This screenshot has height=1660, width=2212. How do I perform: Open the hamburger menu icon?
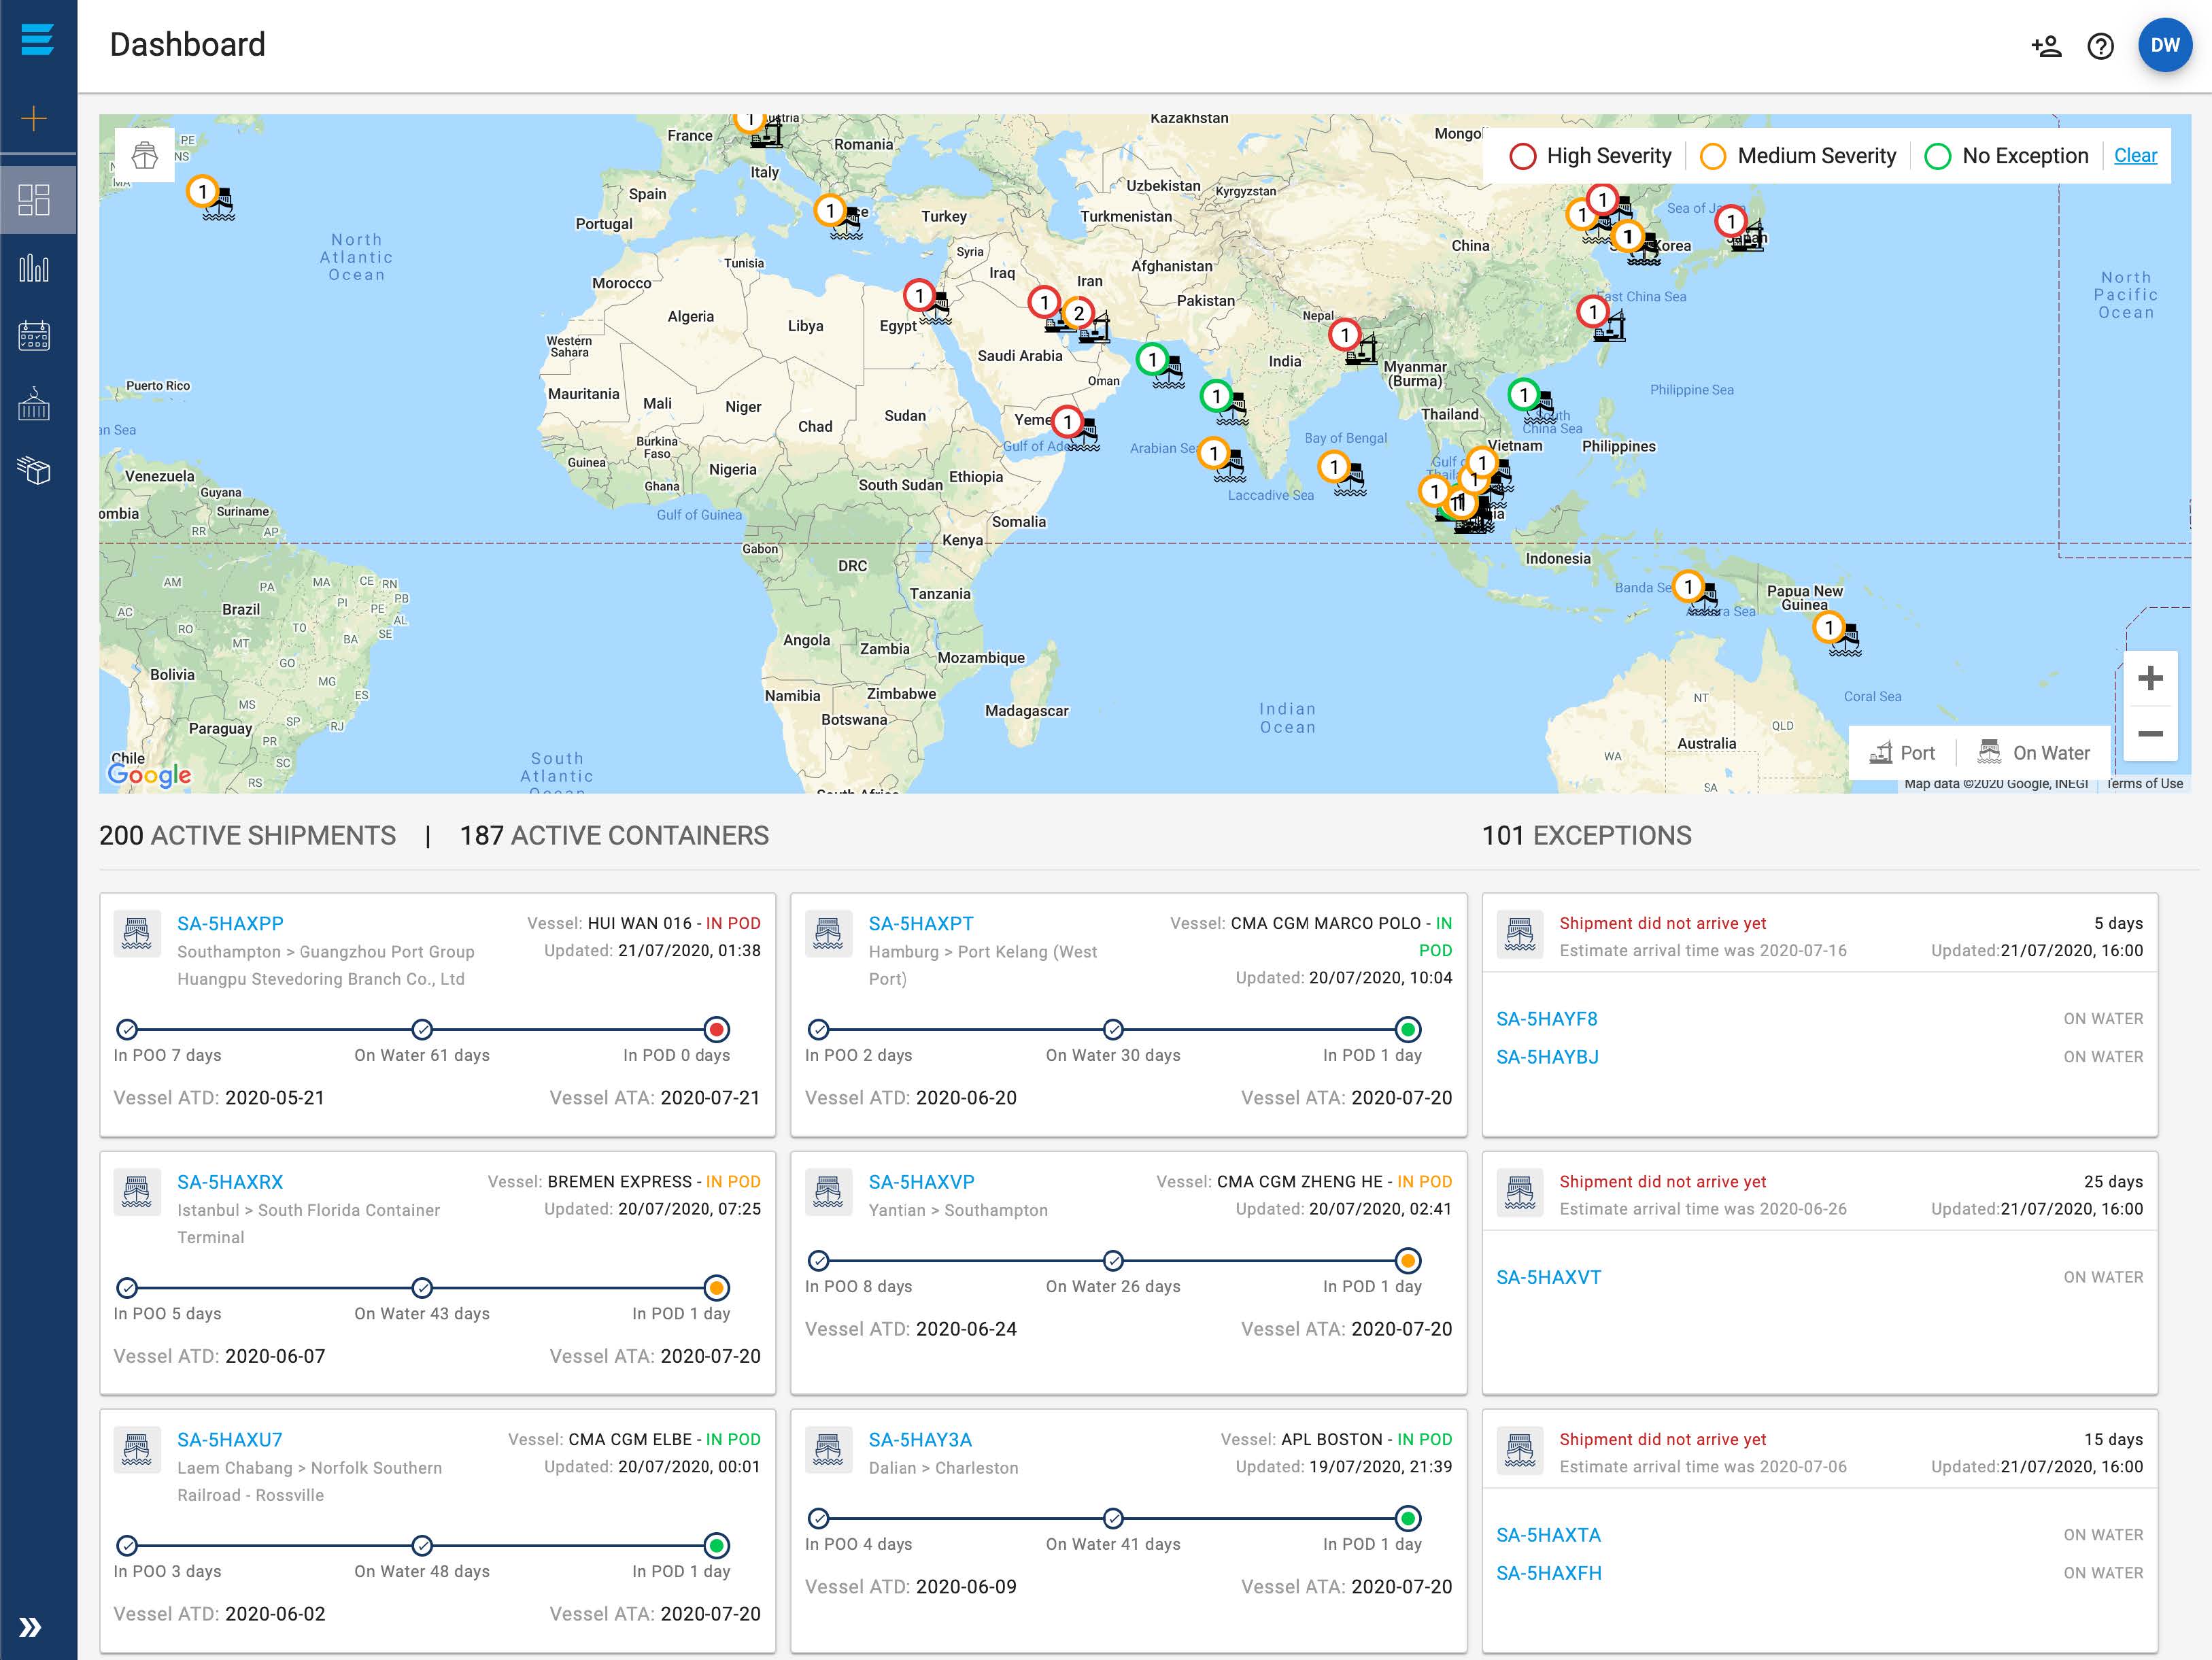(37, 40)
